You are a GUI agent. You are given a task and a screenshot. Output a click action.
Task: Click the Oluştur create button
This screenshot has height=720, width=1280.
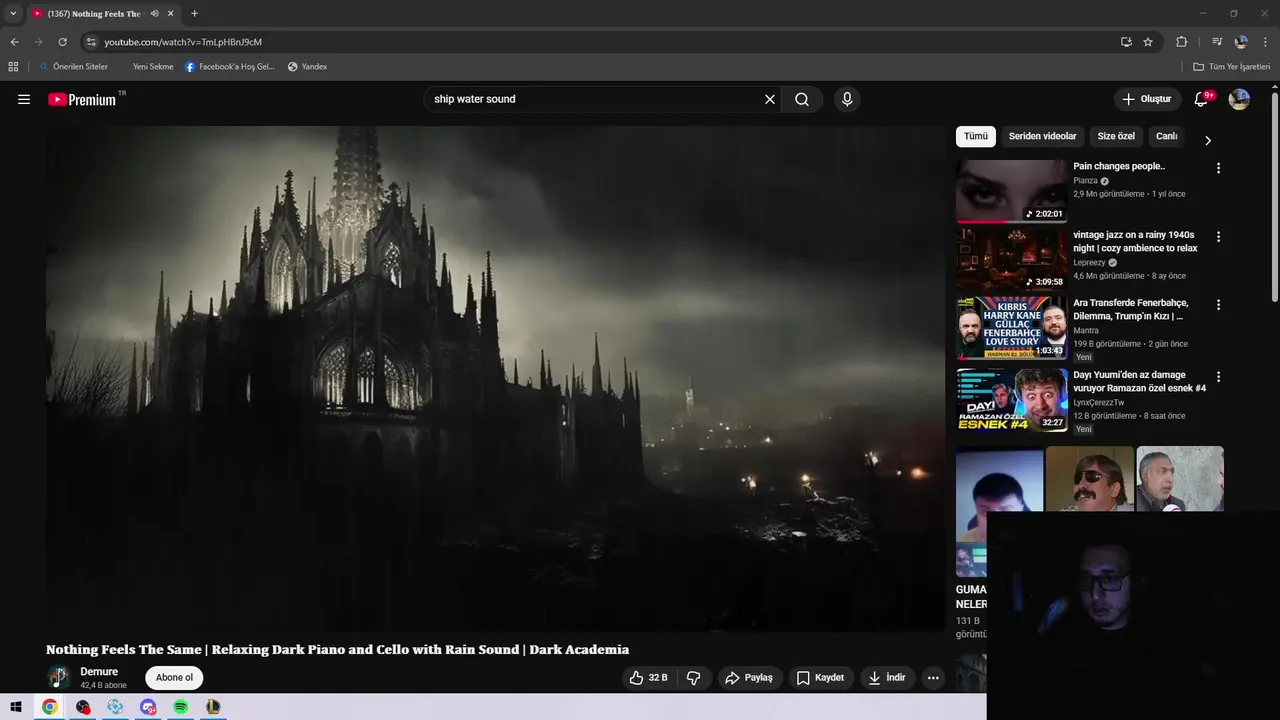[x=1146, y=99]
